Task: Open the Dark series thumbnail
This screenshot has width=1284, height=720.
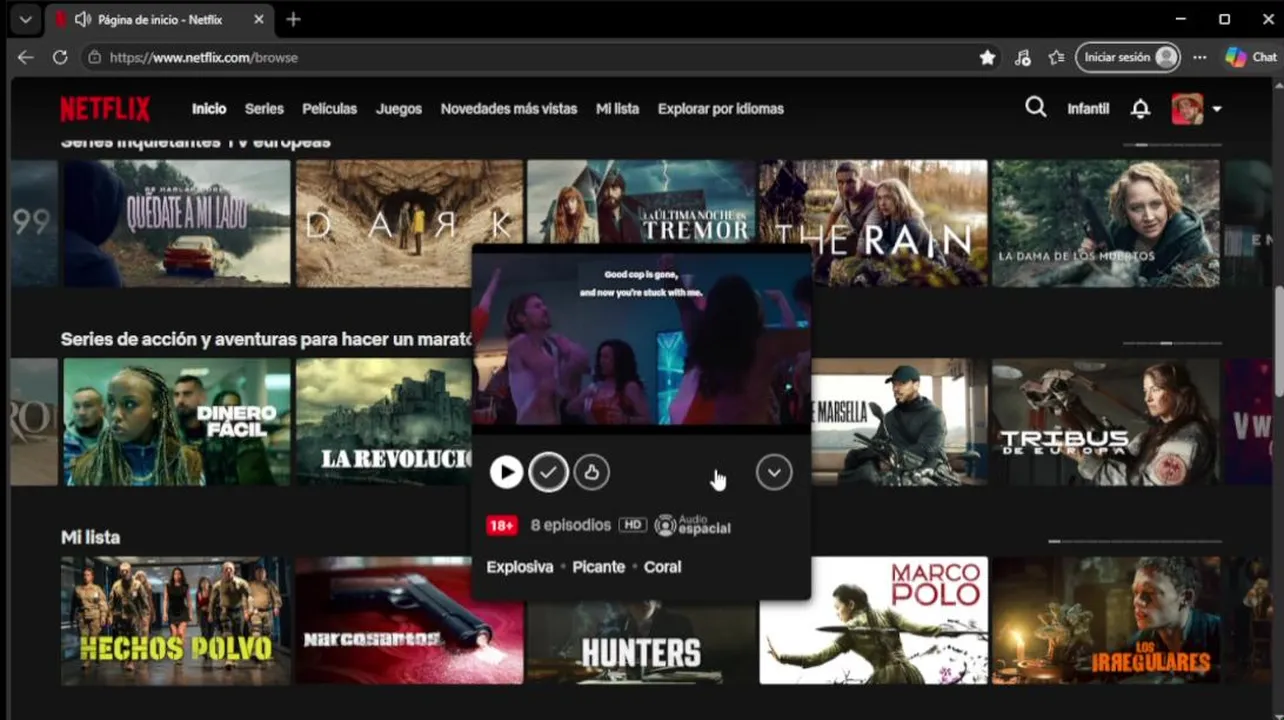Action: (409, 223)
